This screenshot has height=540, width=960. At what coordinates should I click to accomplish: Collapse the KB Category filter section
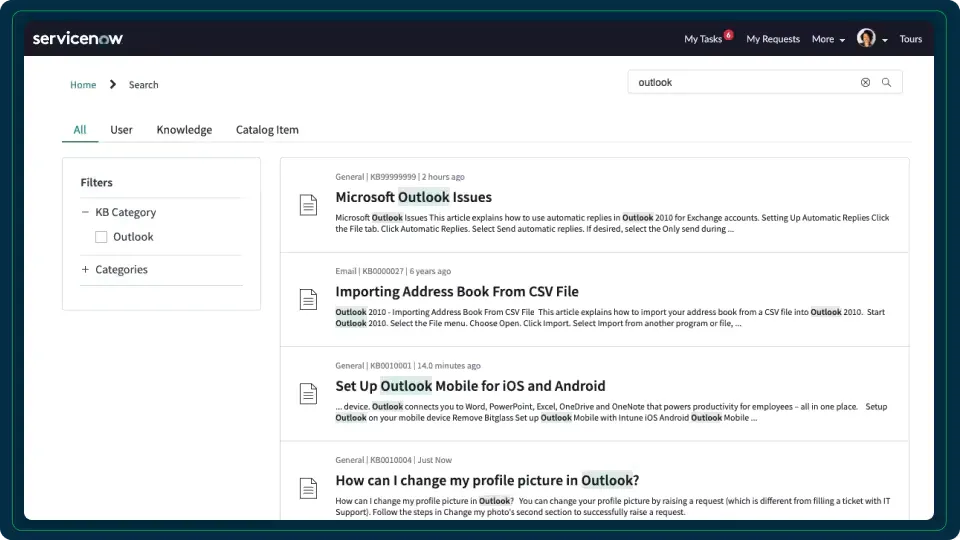click(85, 212)
